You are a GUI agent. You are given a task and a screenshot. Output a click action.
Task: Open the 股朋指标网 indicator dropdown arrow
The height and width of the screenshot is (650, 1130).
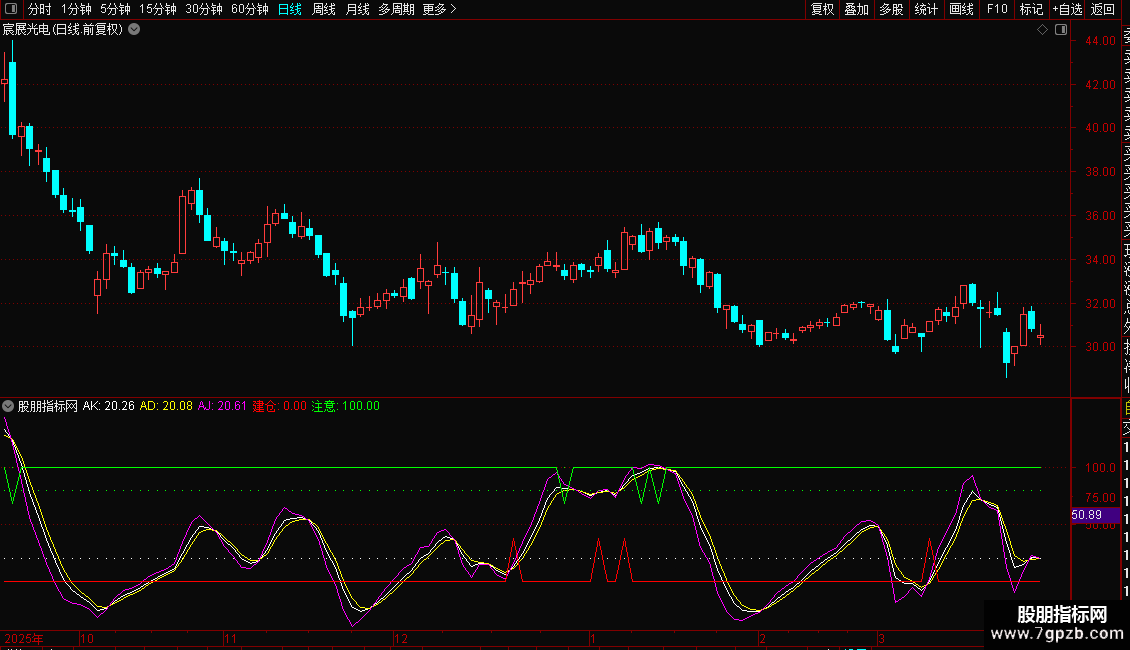tap(8, 406)
